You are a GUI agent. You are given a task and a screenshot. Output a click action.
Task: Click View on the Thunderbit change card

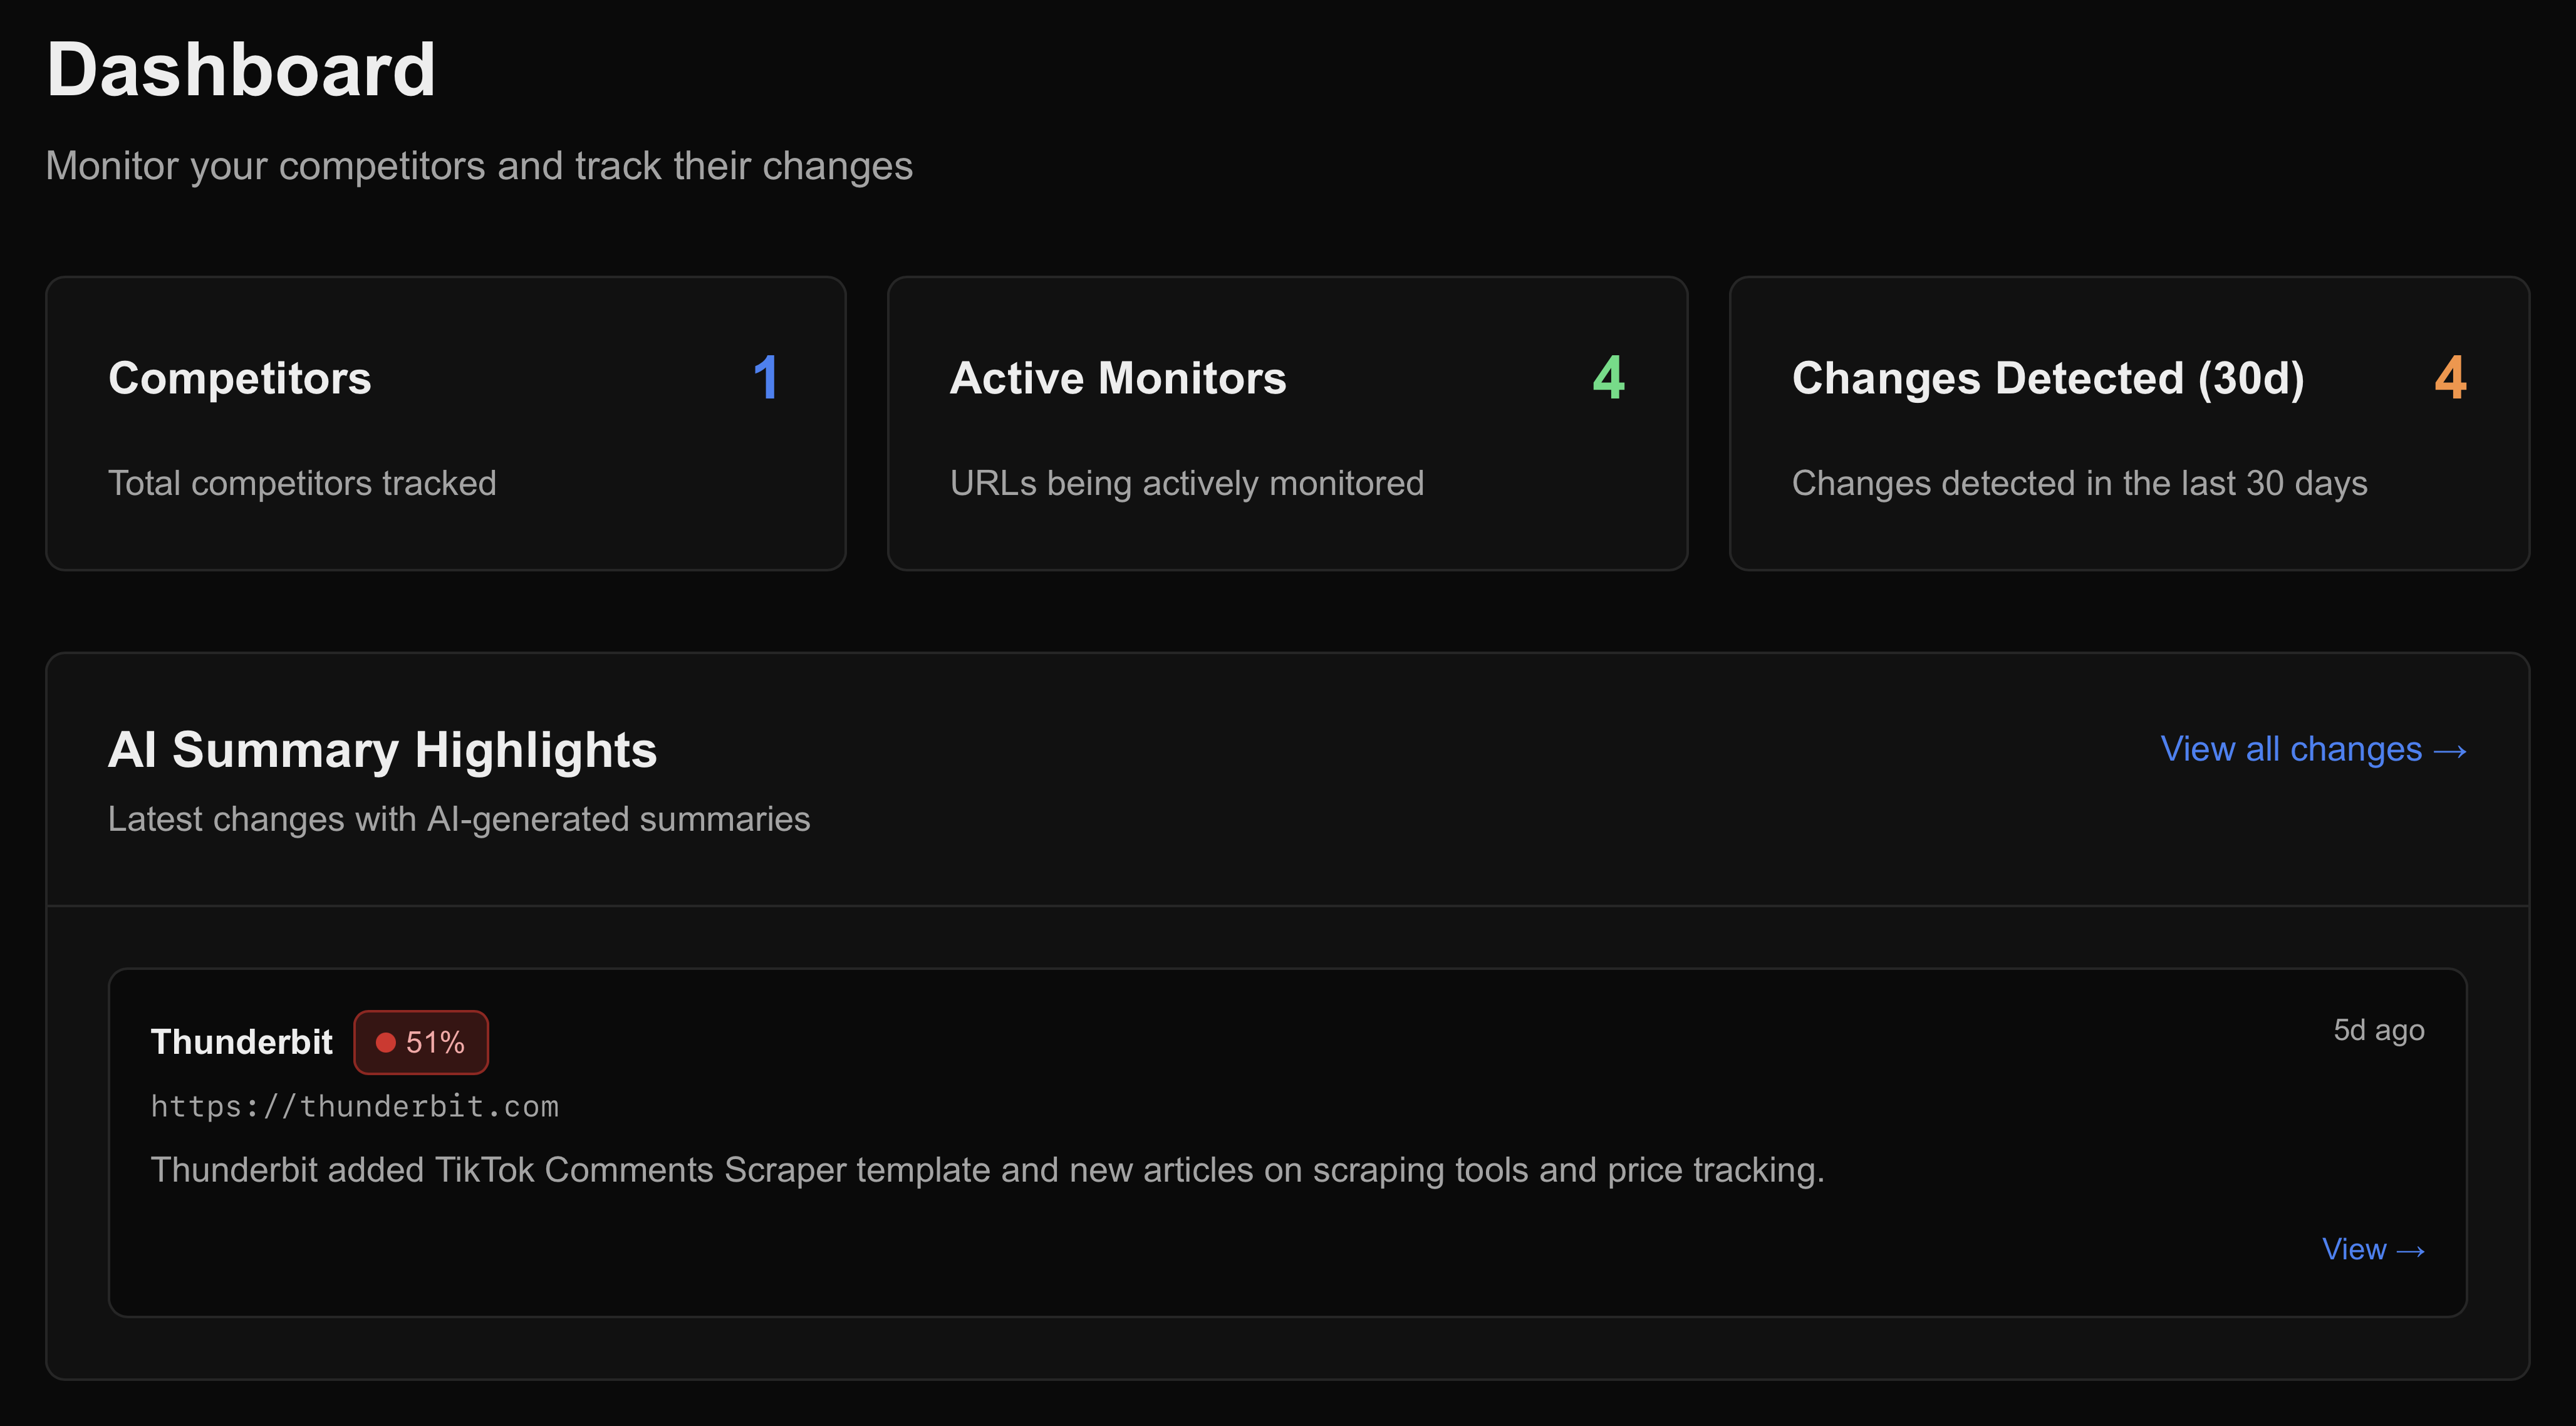coord(2356,1249)
